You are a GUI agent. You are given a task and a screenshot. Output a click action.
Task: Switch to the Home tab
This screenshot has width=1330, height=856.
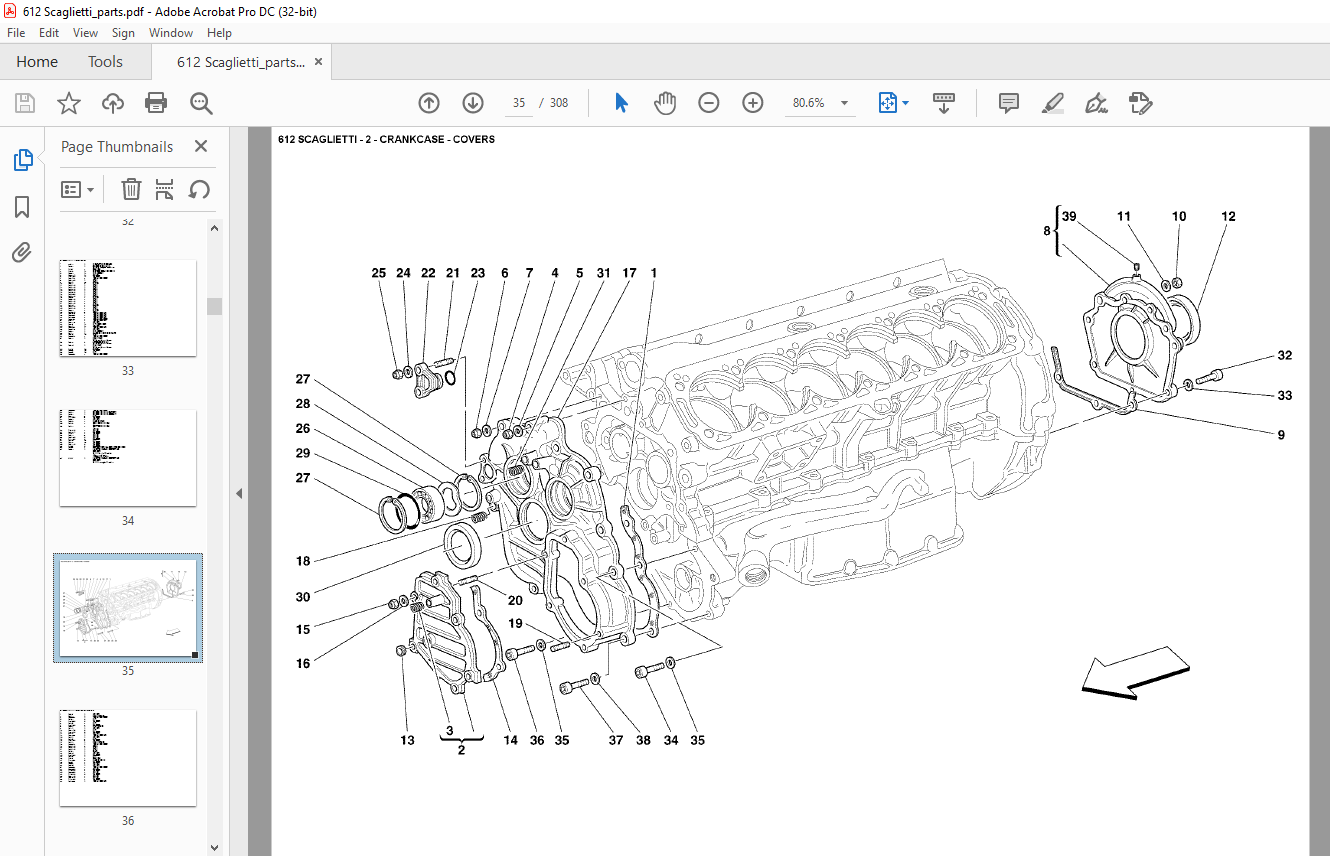37,61
